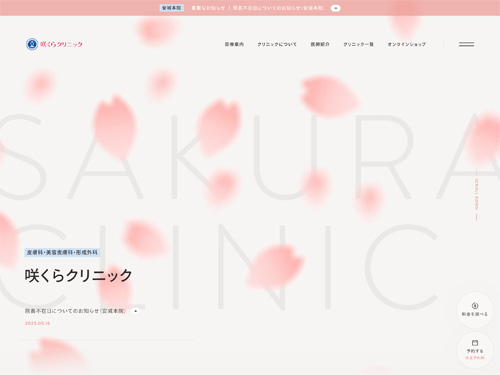The height and width of the screenshot is (375, 500).
Task: Click the 皮膚科・美容皮膚科・形成外科 label
Action: [x=62, y=252]
